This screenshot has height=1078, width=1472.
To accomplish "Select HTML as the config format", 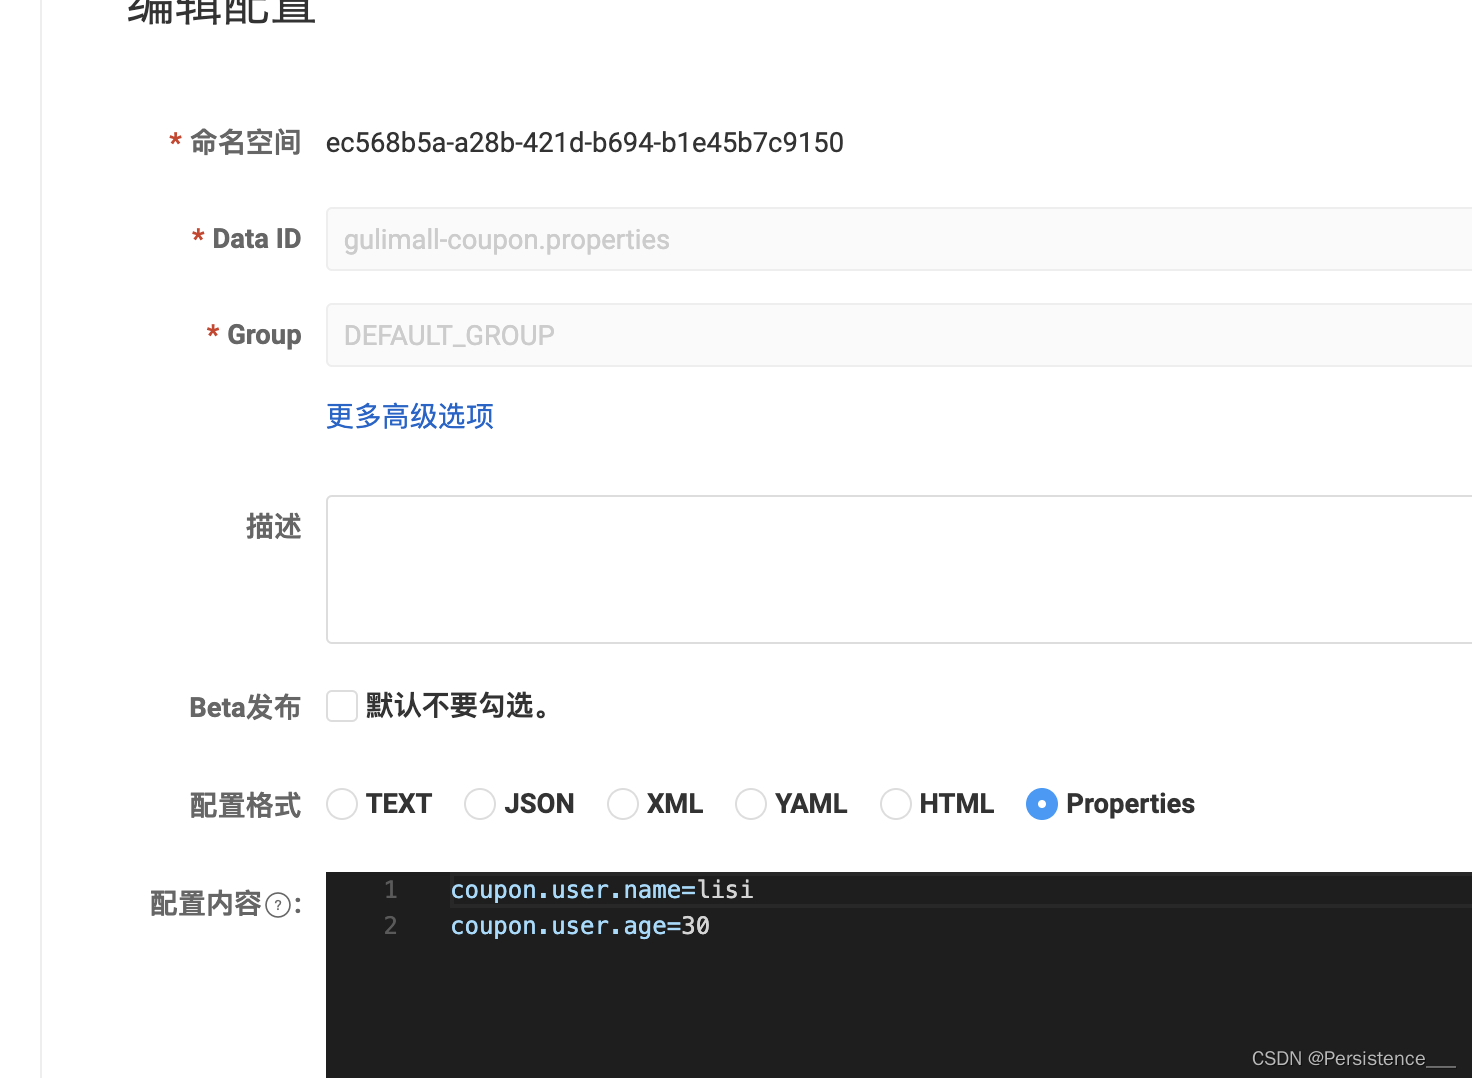I will pyautogui.click(x=896, y=804).
